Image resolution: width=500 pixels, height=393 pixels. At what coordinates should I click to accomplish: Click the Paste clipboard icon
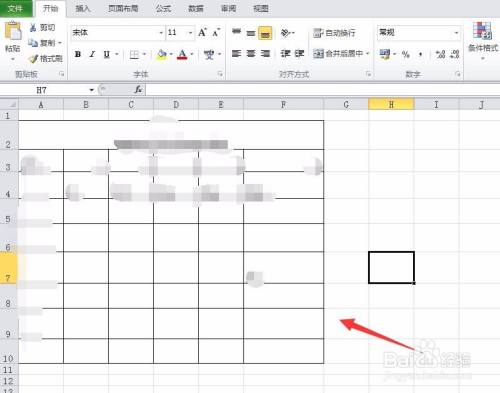coord(13,31)
